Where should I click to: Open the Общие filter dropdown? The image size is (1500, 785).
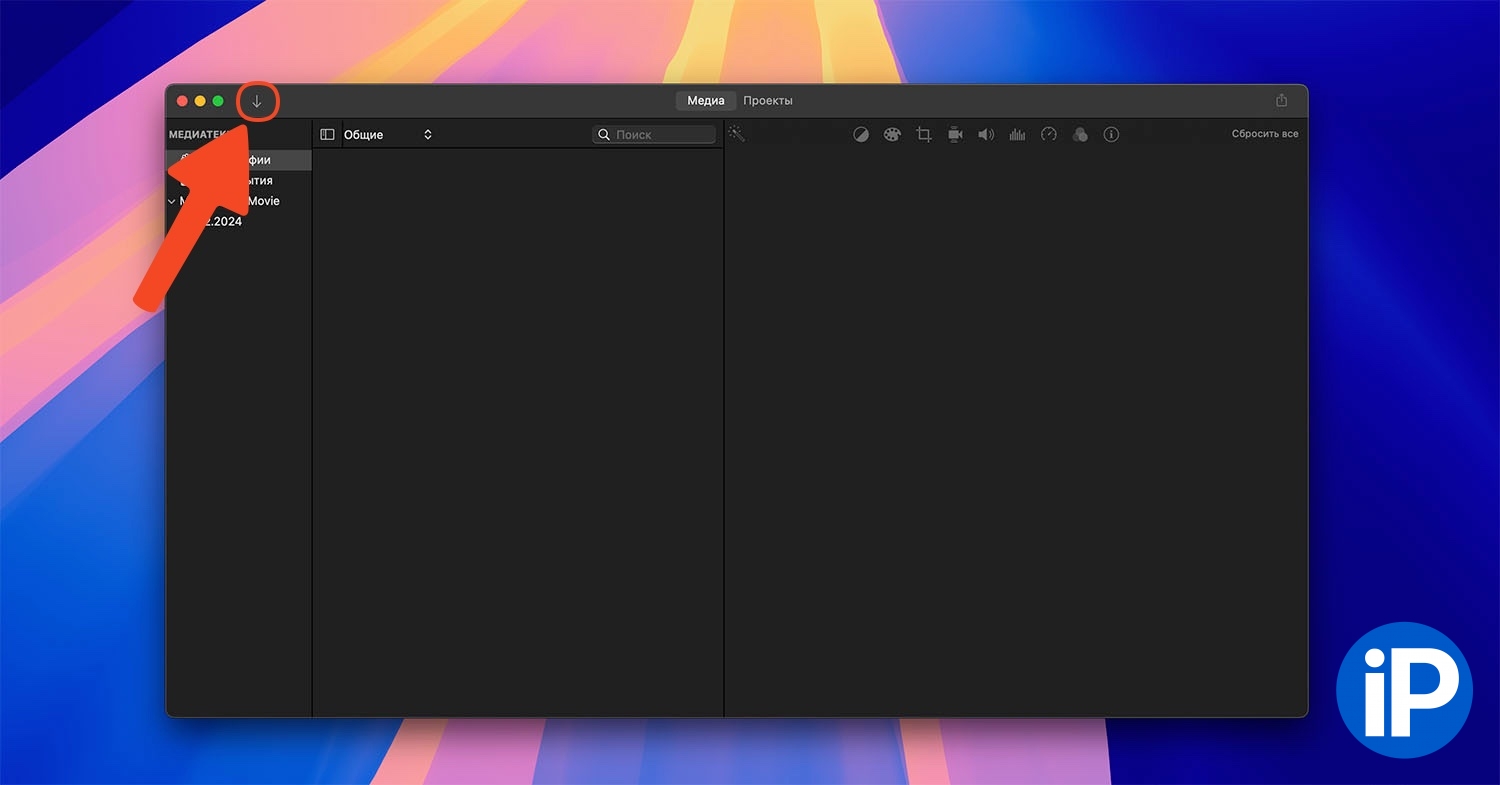[388, 134]
